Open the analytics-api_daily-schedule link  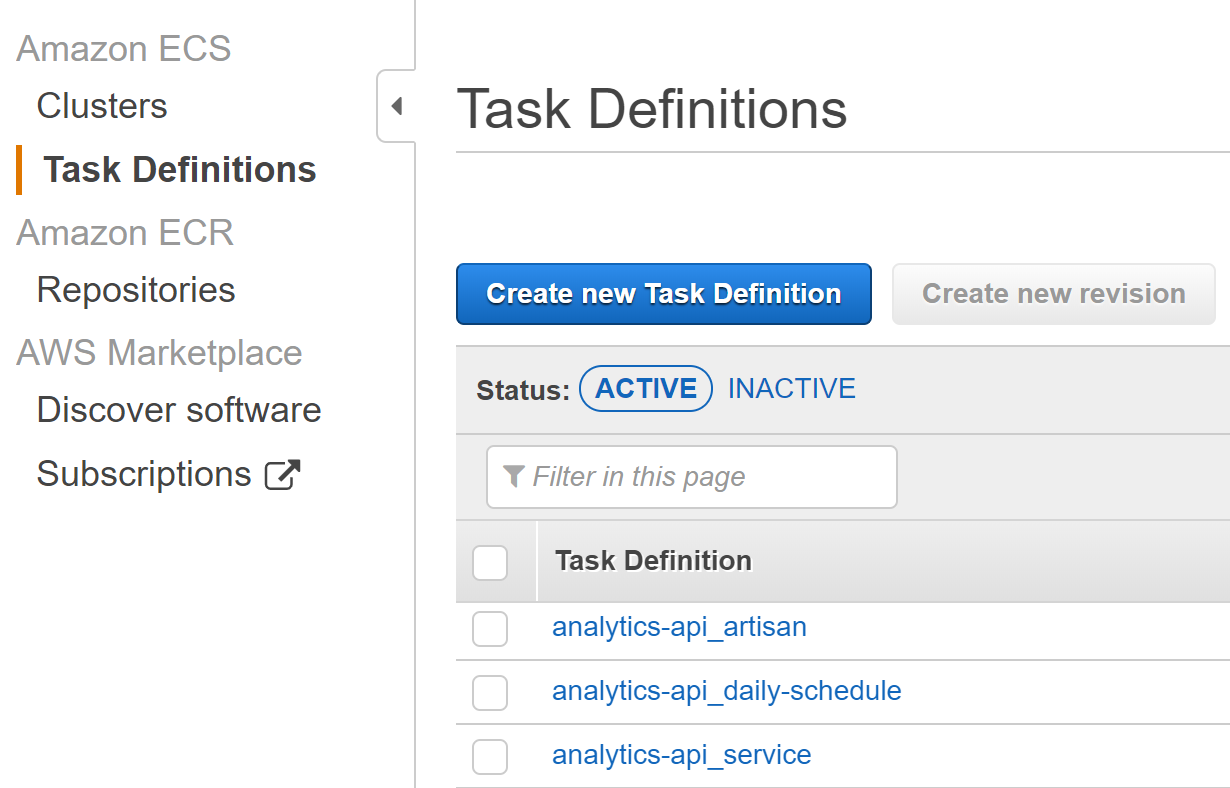pos(727,691)
